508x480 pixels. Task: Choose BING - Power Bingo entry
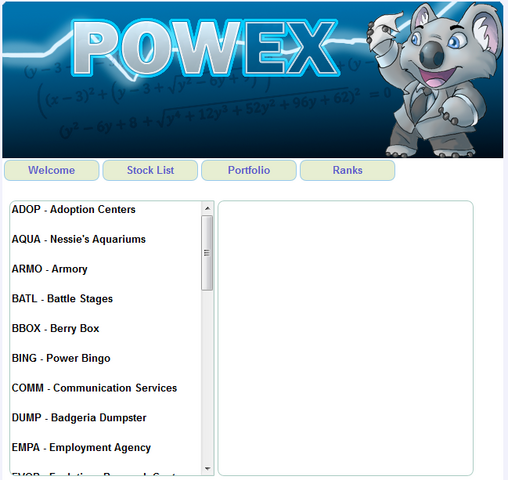61,358
